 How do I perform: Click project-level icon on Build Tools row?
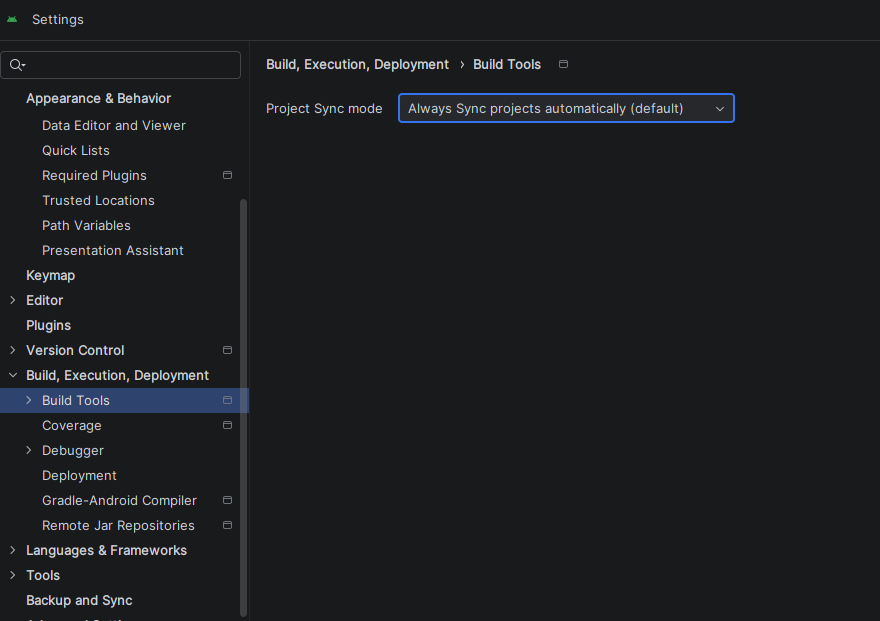[x=227, y=400]
